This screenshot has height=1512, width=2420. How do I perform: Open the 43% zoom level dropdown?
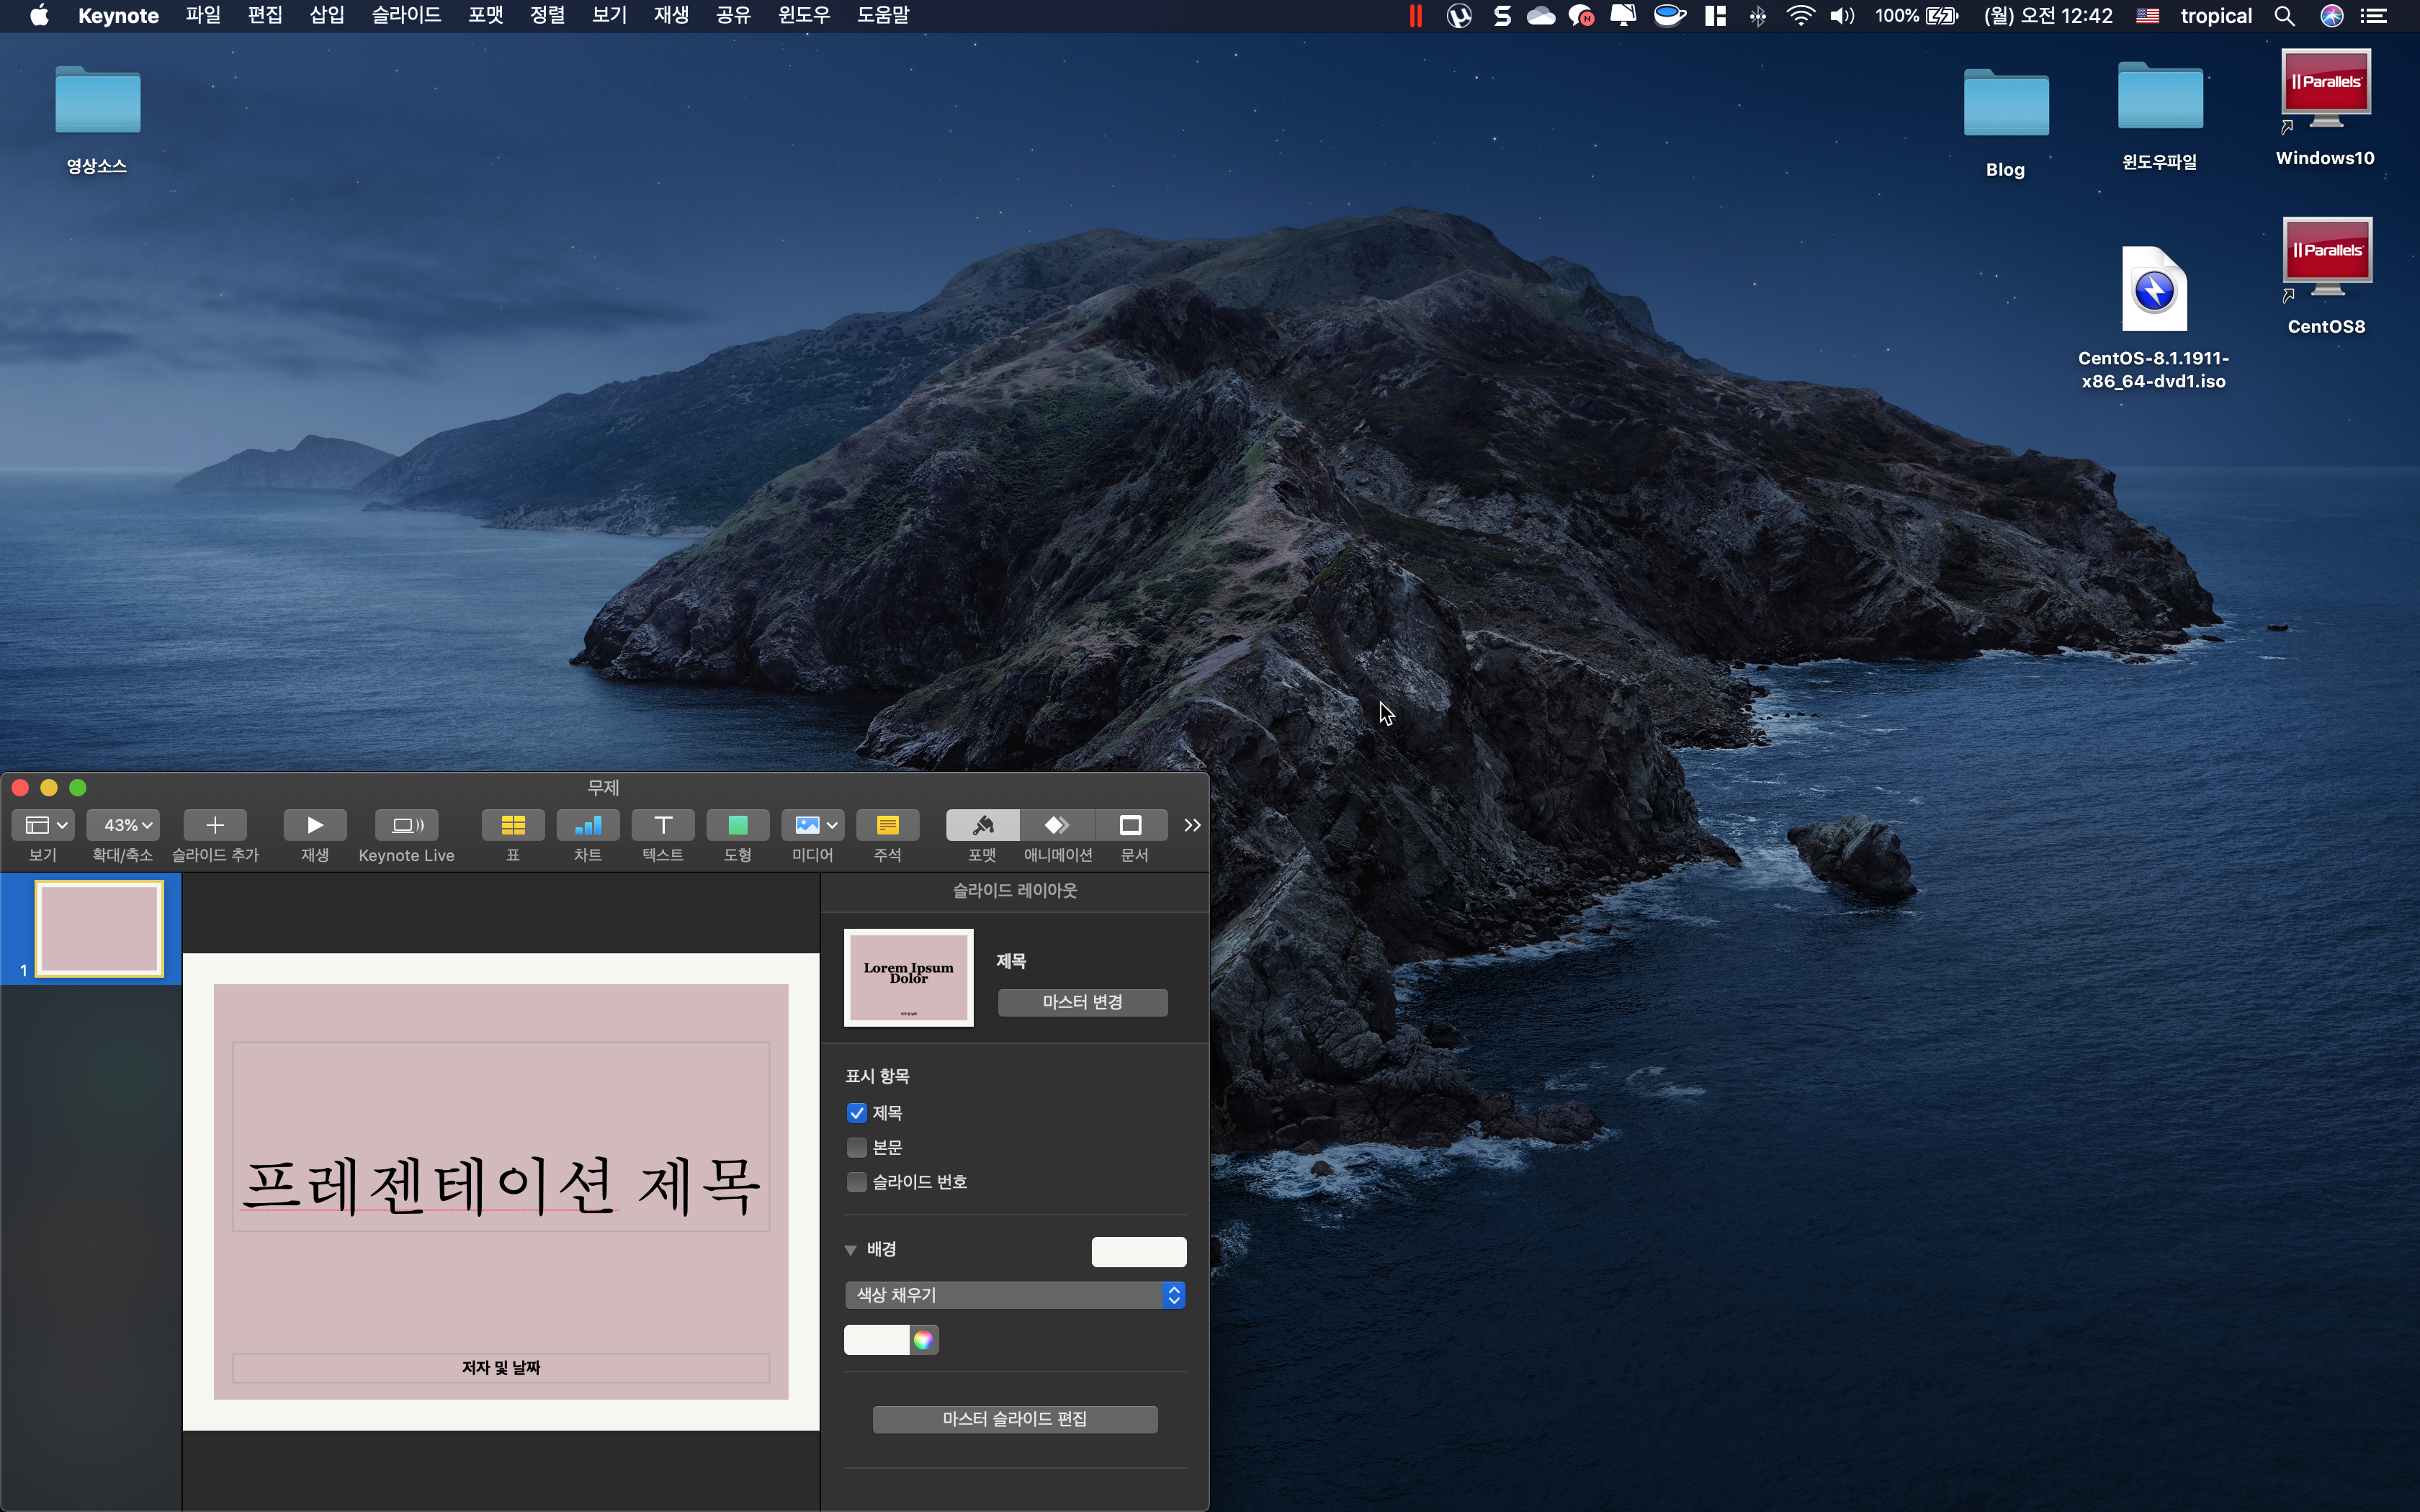(x=122, y=825)
